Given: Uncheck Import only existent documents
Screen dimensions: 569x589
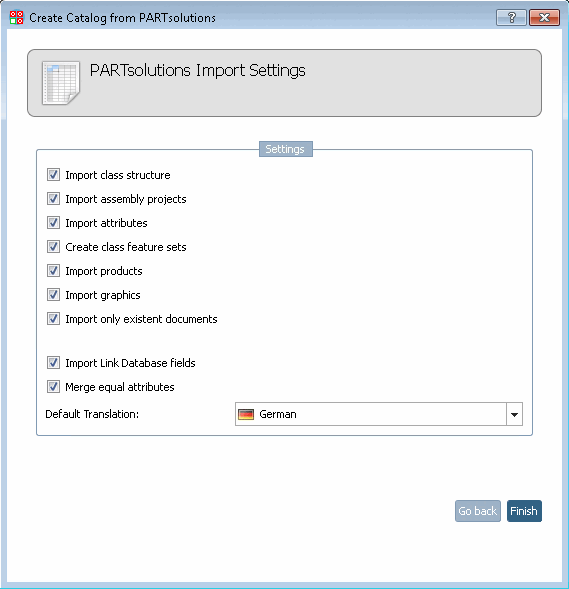Looking at the screenshot, I should 53,319.
